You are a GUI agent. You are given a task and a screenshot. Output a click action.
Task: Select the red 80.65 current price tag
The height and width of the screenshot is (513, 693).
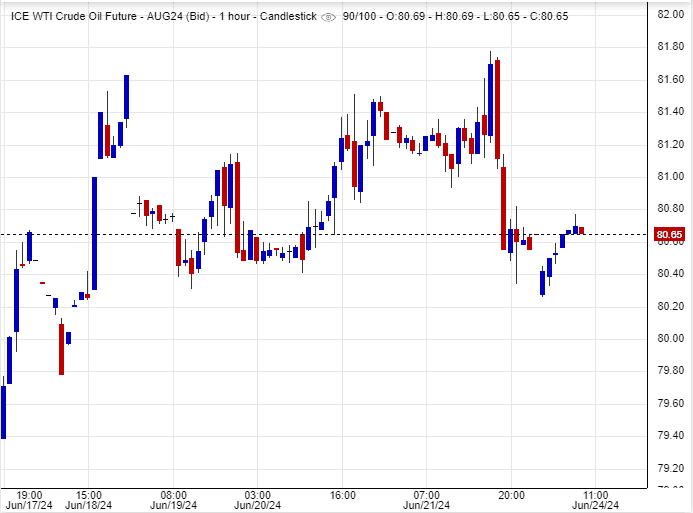click(x=669, y=236)
